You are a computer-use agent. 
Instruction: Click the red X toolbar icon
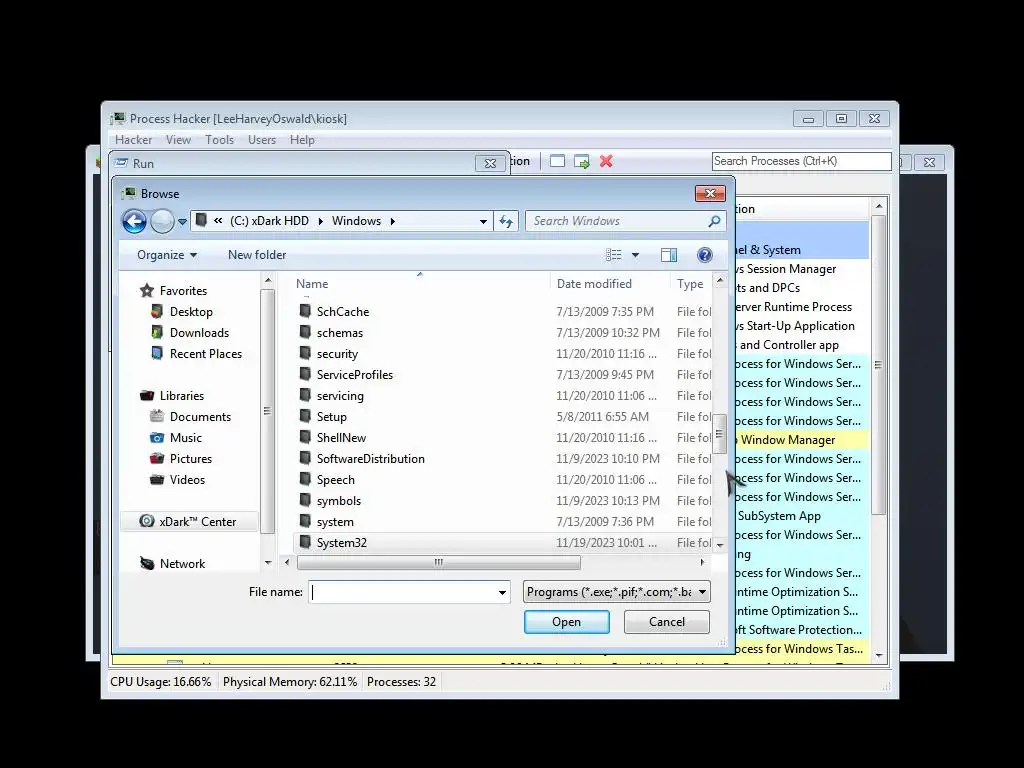click(606, 161)
